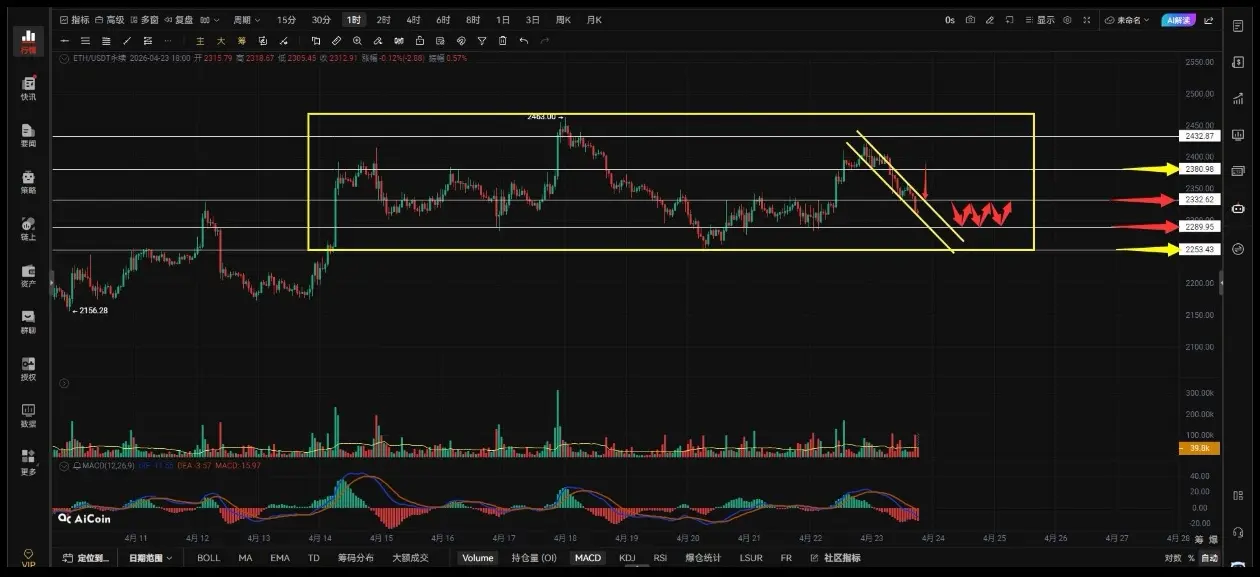
Task: Switch to 月K timeframe
Action: point(594,20)
